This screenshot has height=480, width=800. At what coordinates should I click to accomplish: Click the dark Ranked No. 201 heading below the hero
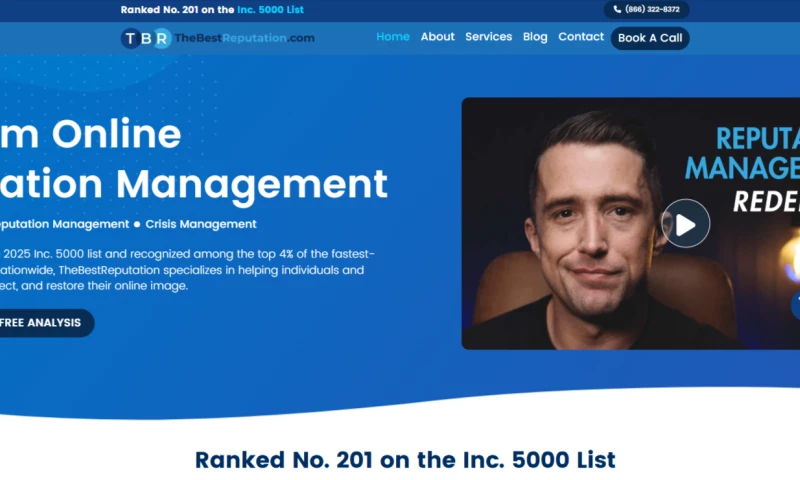click(404, 460)
